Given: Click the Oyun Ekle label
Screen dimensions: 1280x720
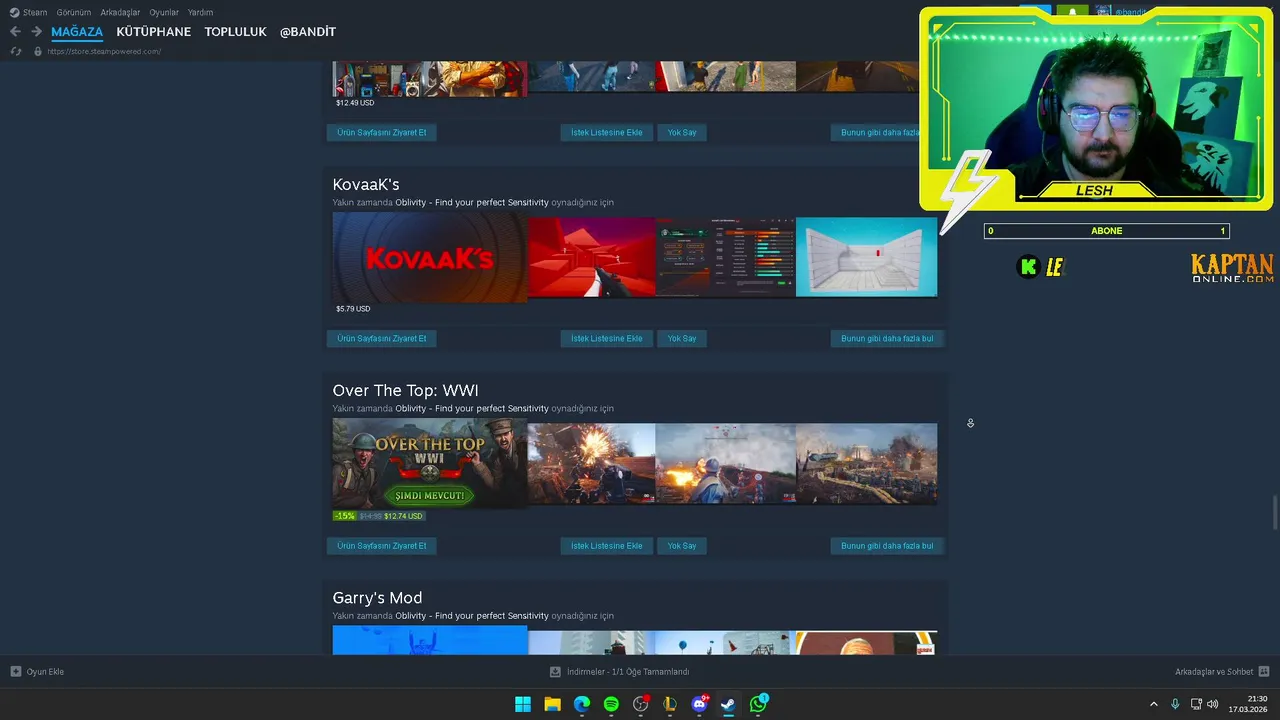Looking at the screenshot, I should (45, 672).
